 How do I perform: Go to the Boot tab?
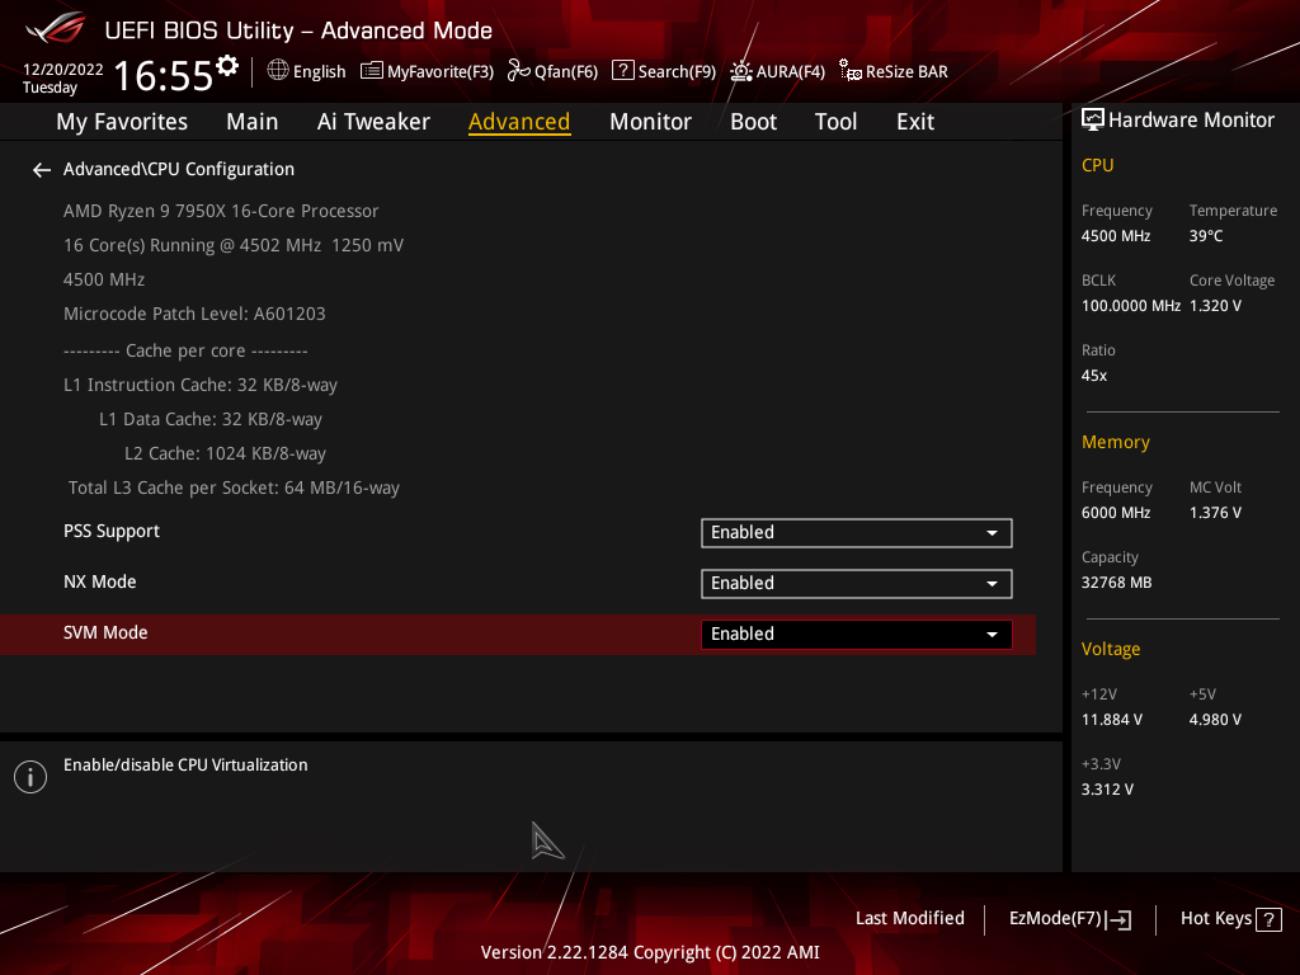click(753, 122)
